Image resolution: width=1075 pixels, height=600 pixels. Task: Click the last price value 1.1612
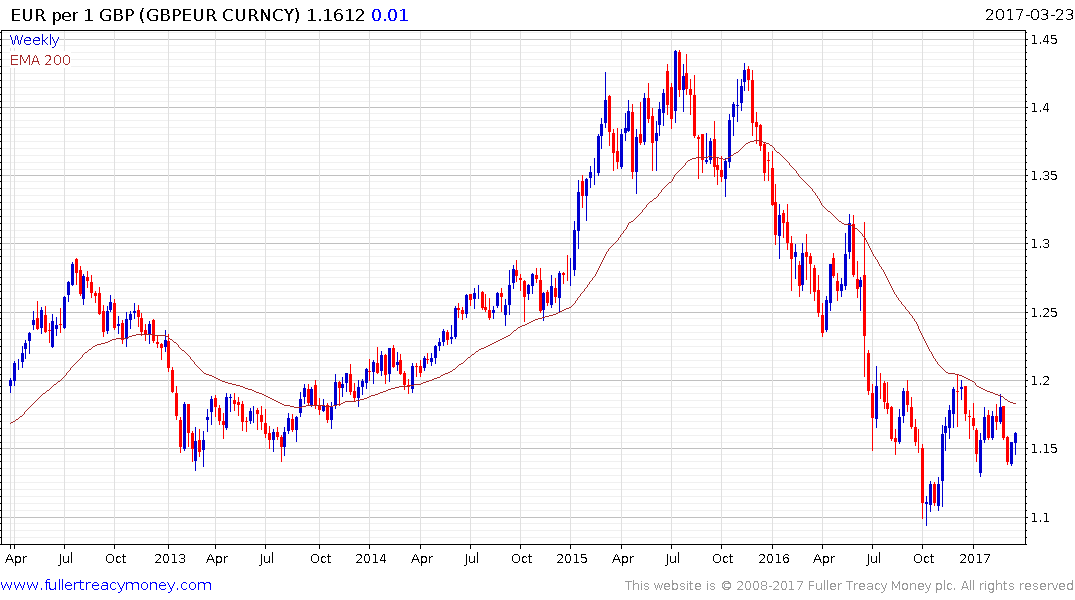tap(335, 15)
